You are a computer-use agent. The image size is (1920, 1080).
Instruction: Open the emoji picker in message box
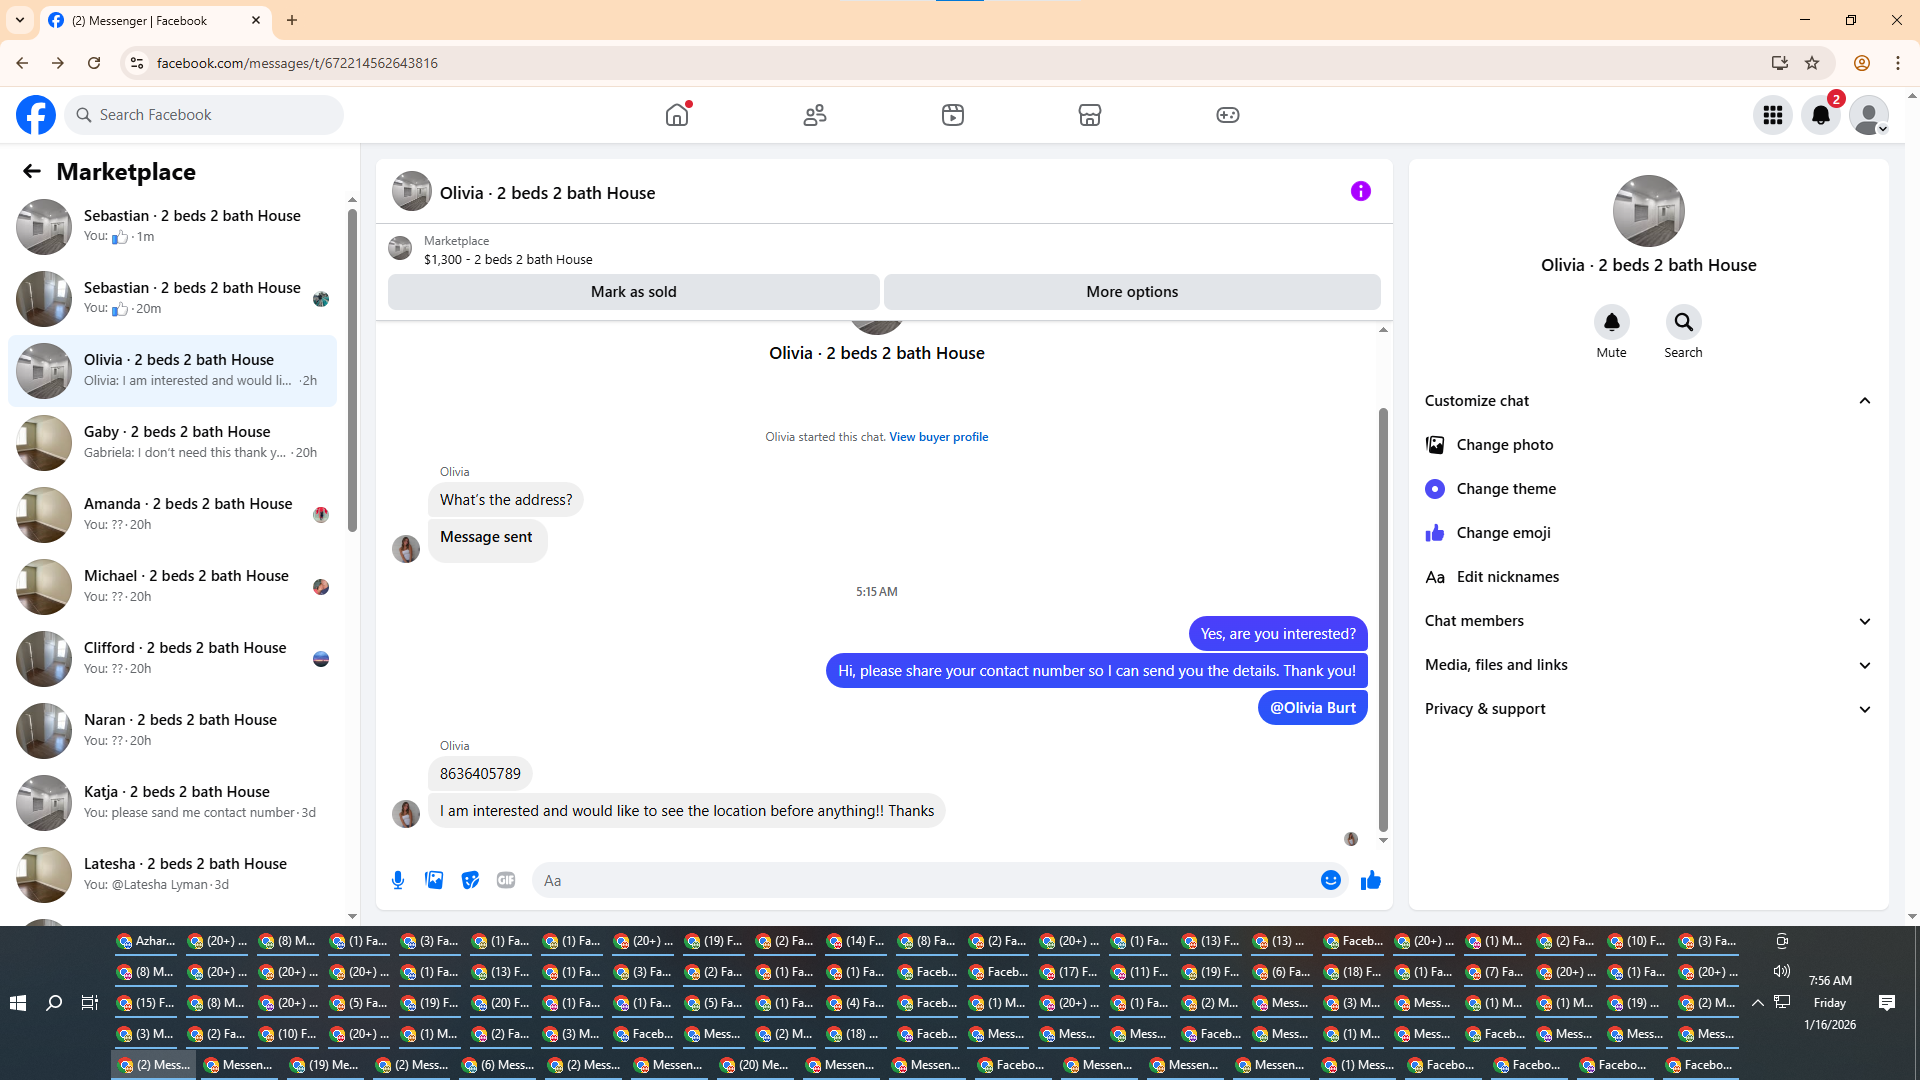tap(1330, 880)
